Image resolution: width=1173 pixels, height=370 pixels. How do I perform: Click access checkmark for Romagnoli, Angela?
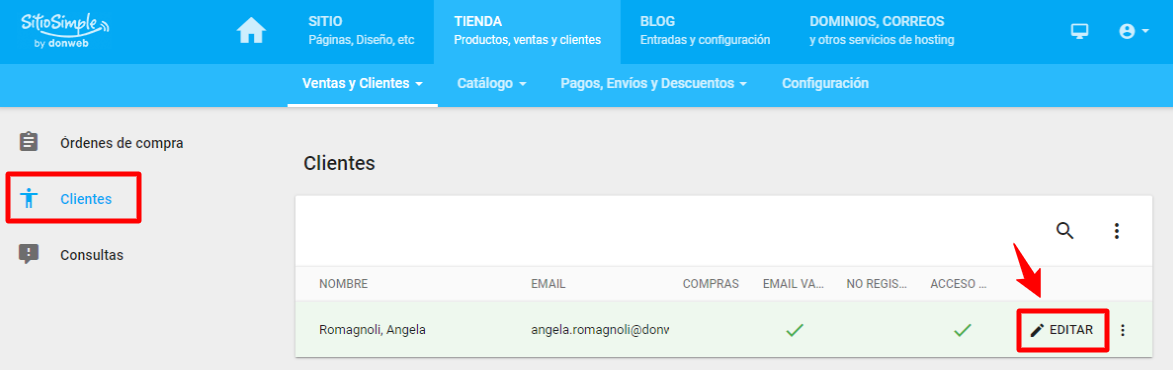click(x=962, y=330)
